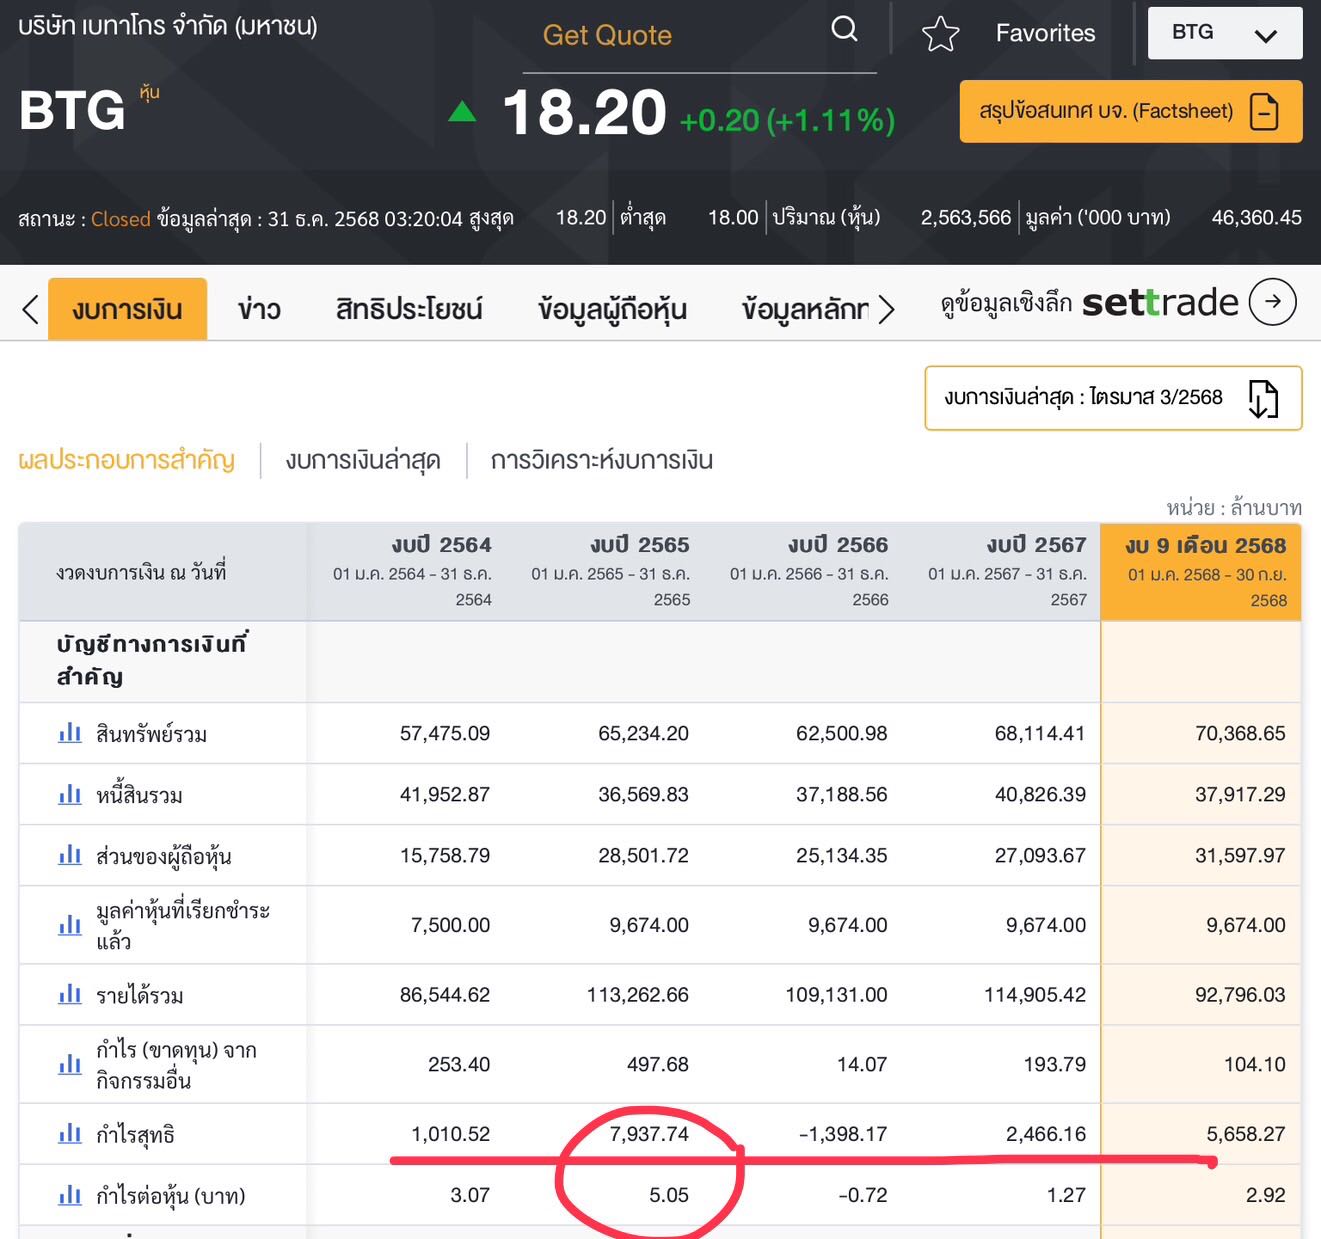Click the liabilities value 41,952.87
Viewport: 1321px width, 1239px height.
point(445,794)
